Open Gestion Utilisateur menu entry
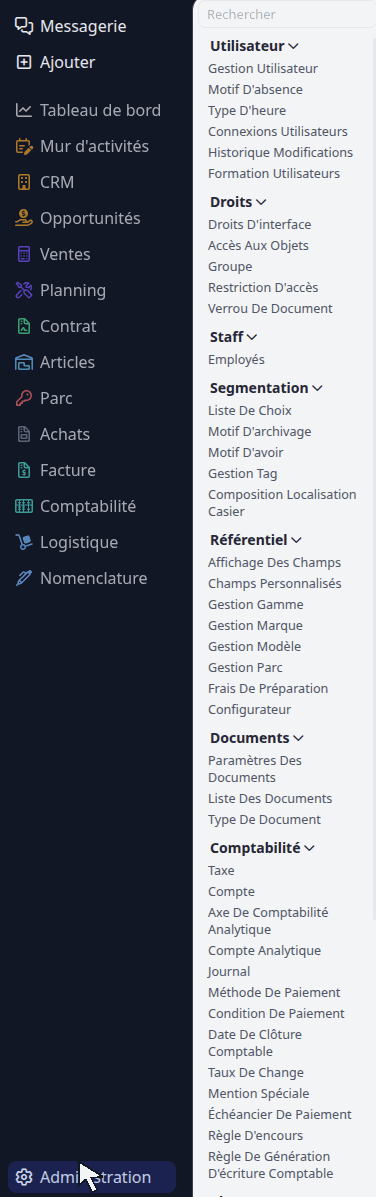 (262, 69)
